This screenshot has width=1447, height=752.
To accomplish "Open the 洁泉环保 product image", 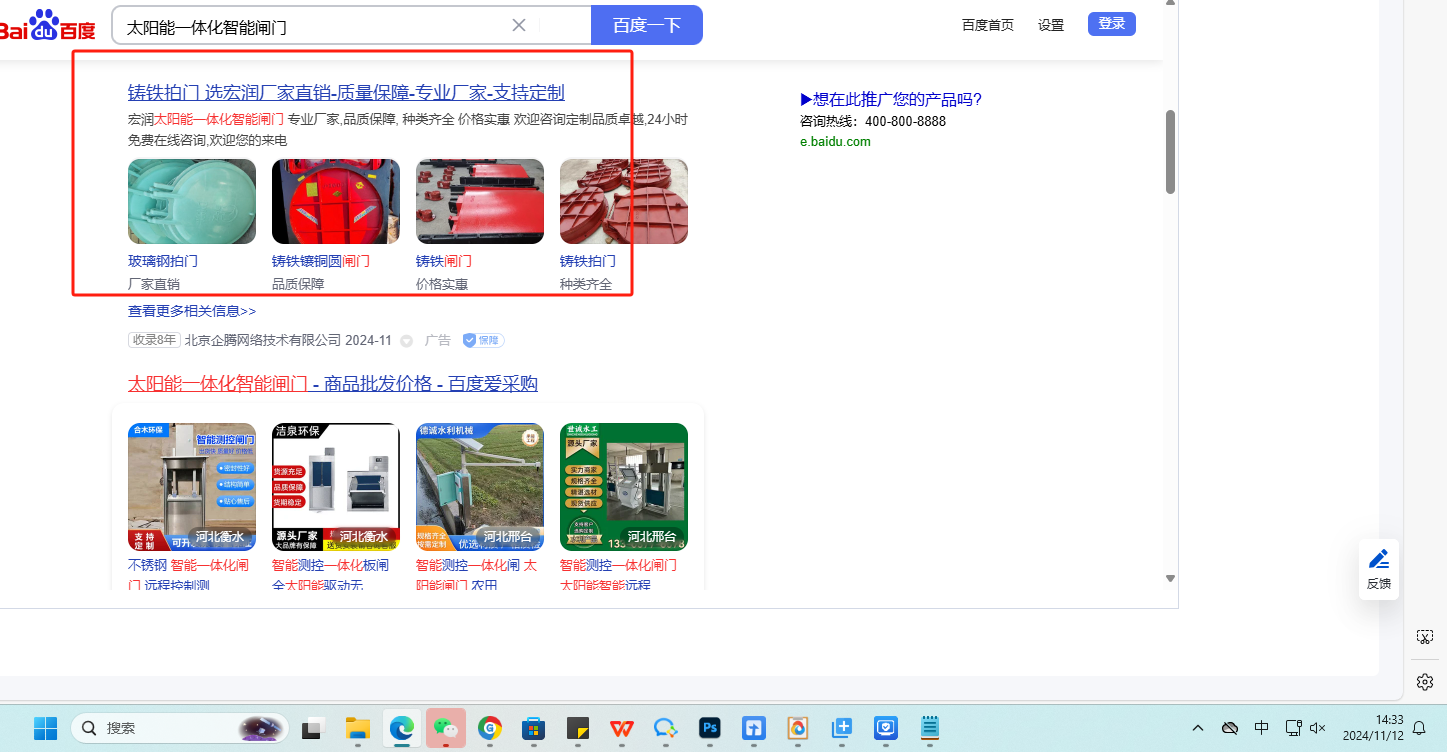I will coord(336,487).
